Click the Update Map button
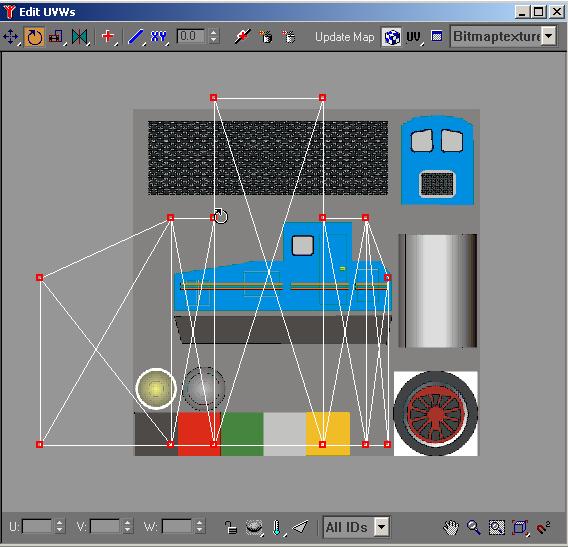This screenshot has width=568, height=547. click(x=344, y=37)
